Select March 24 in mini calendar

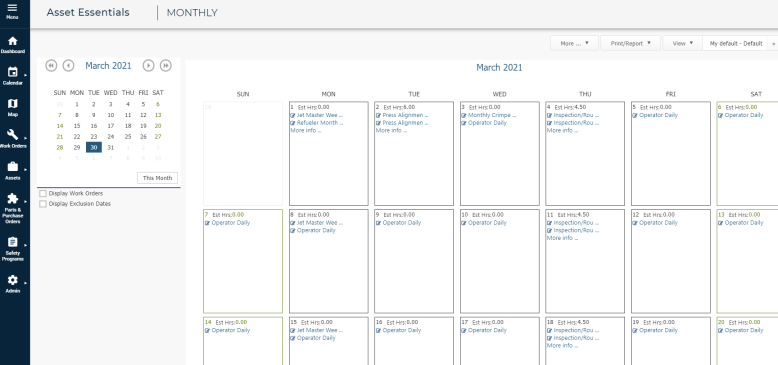click(111, 136)
